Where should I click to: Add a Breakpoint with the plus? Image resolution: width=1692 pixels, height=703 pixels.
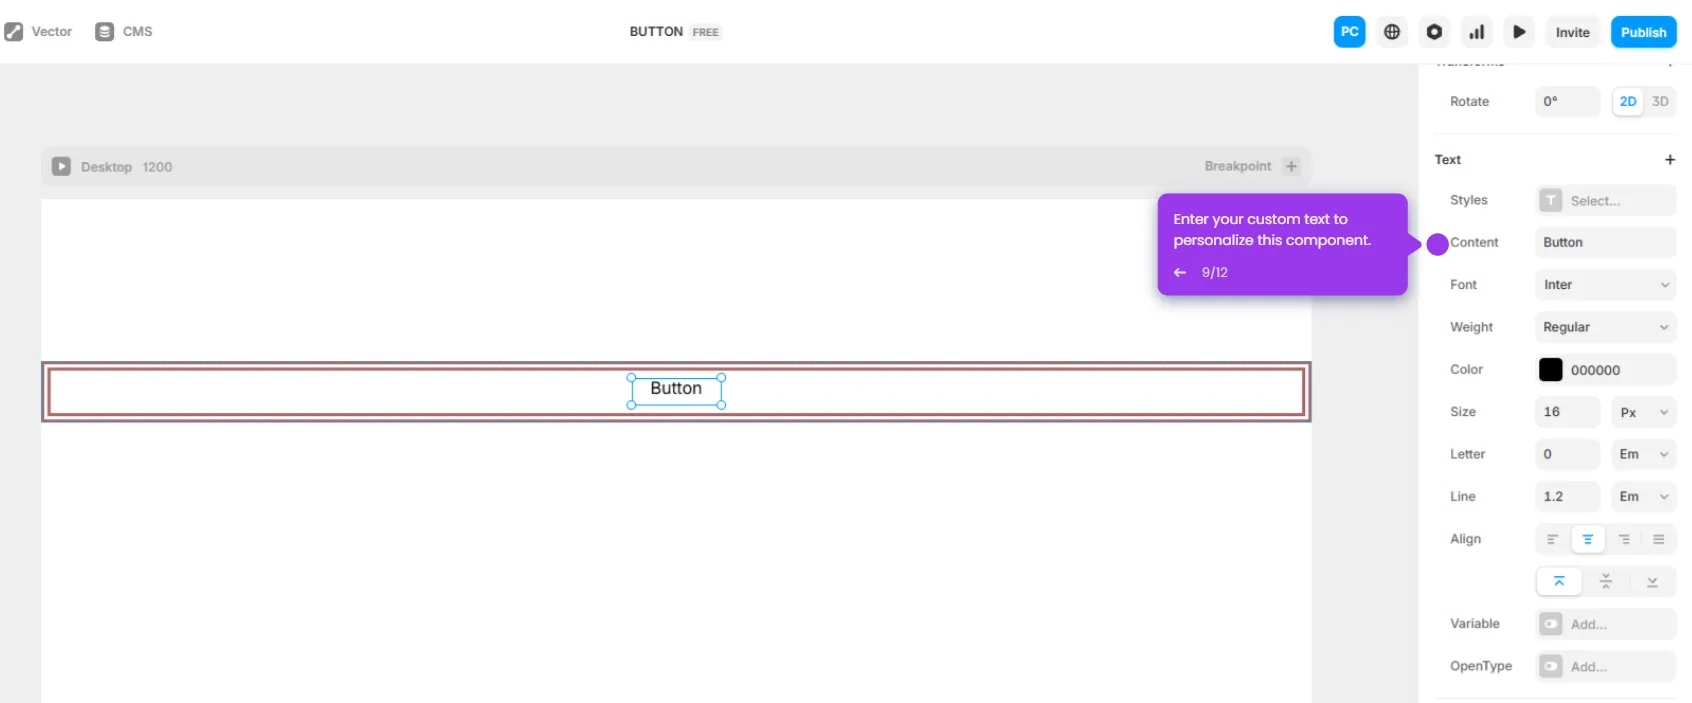pyautogui.click(x=1291, y=166)
